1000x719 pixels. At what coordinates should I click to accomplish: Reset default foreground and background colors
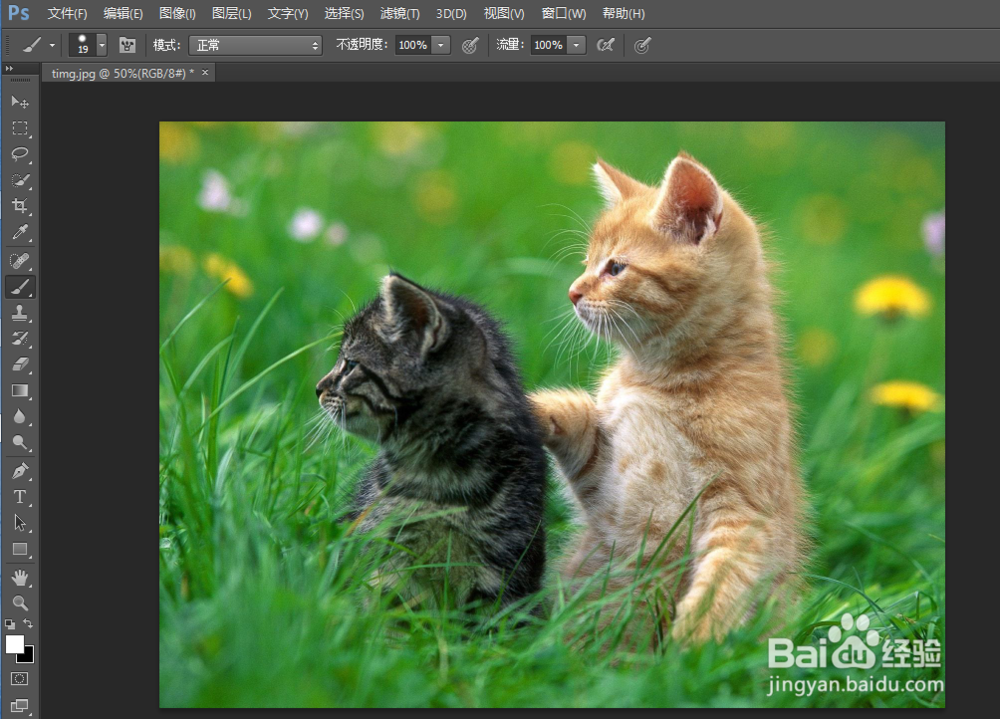click(x=10, y=625)
